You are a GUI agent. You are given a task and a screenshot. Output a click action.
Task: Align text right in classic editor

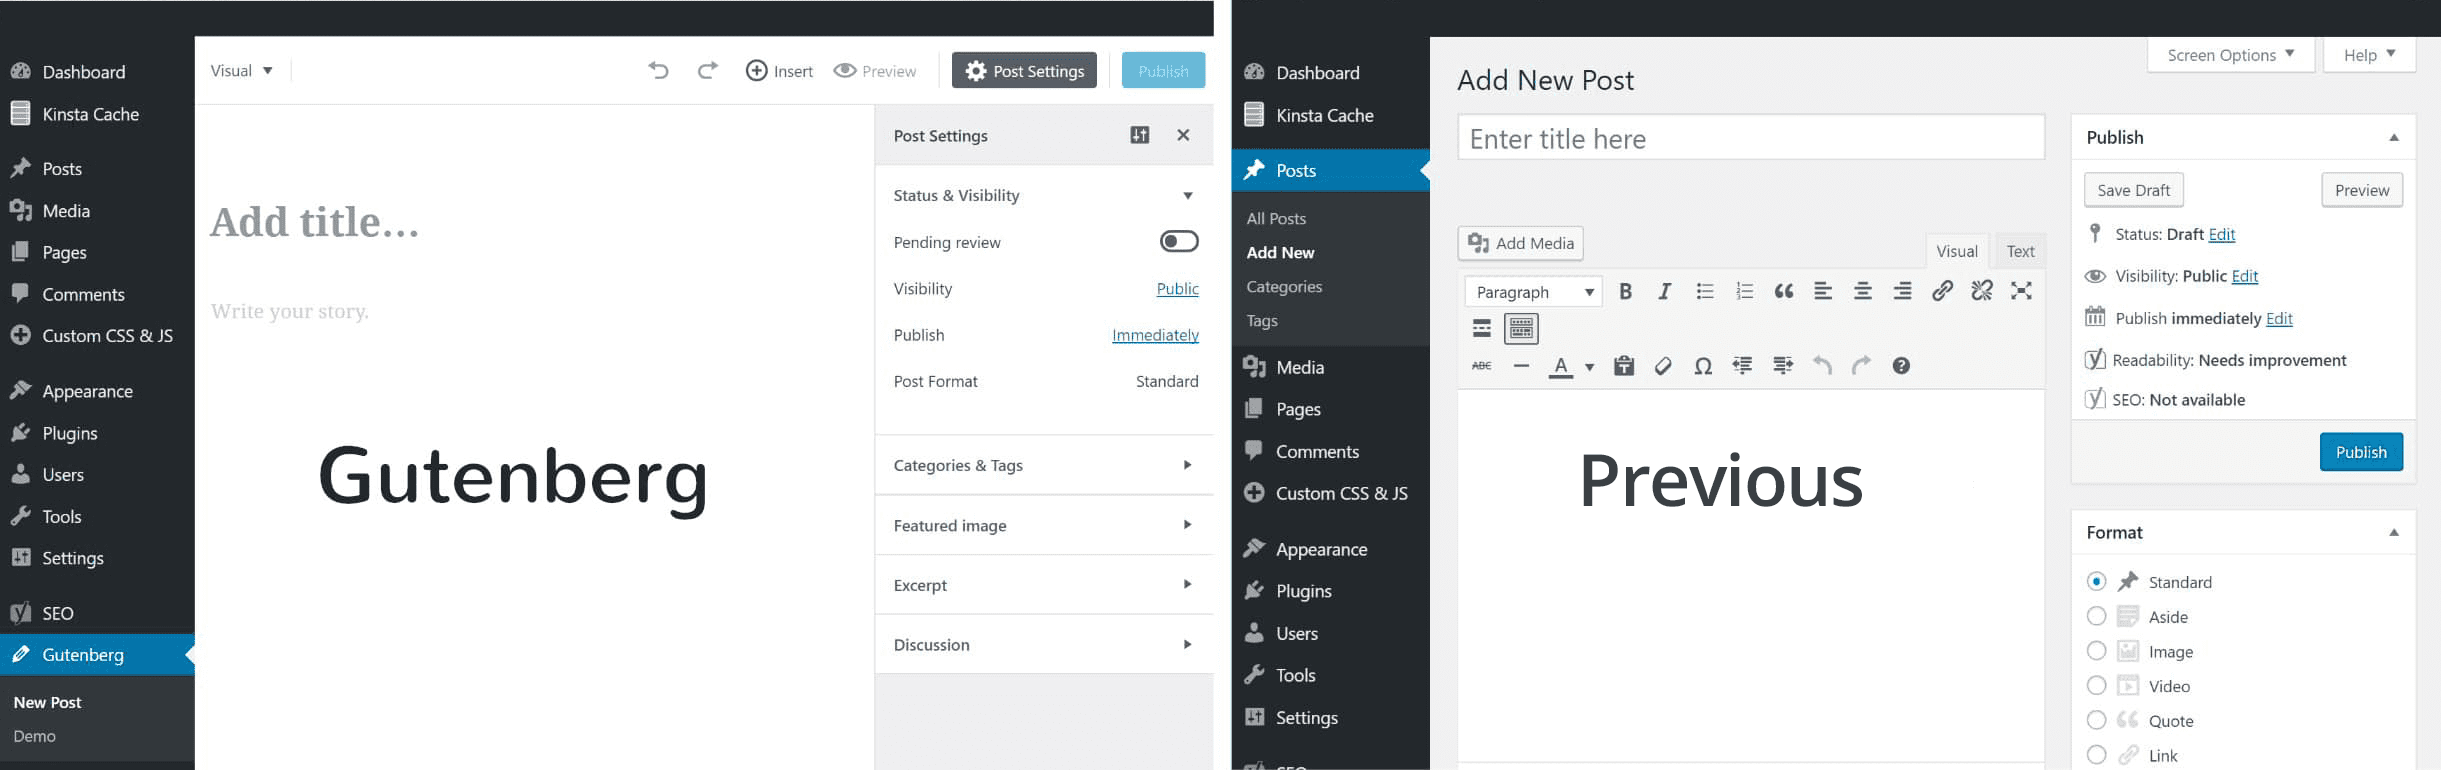tap(1902, 291)
